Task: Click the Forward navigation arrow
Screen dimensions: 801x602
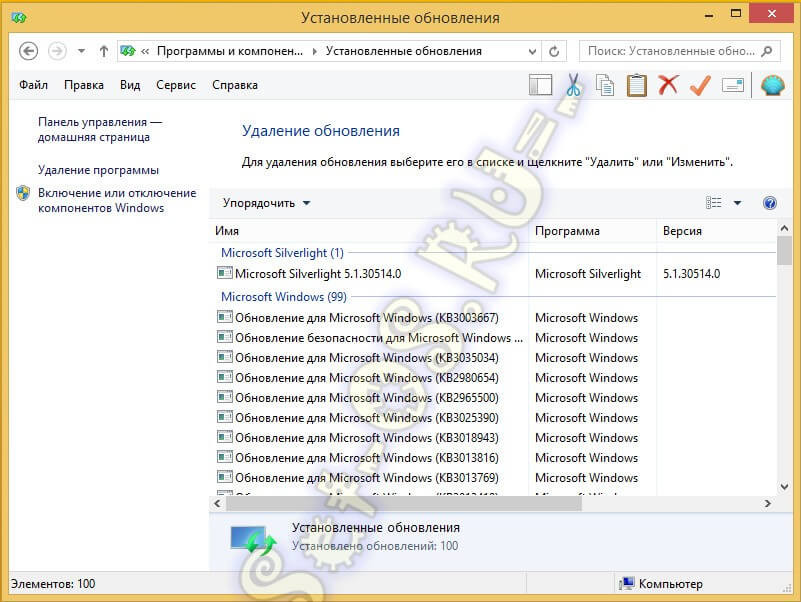Action: tap(57, 51)
